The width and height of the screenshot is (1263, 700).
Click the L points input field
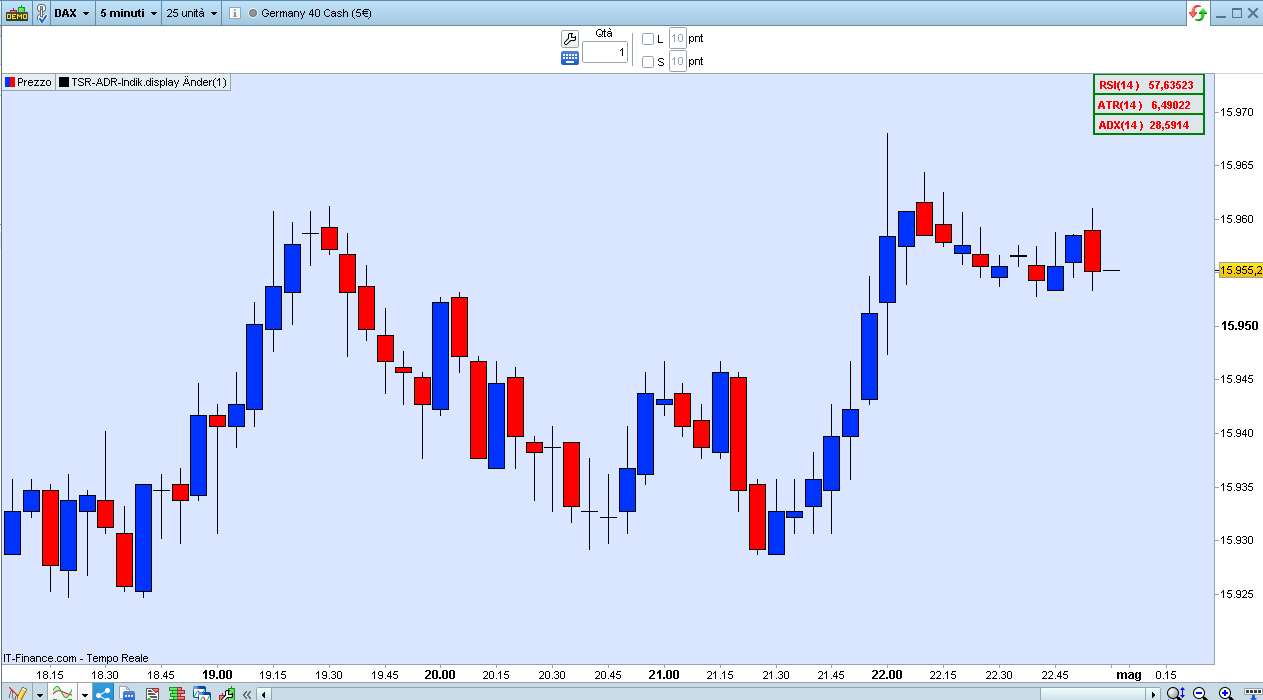pyautogui.click(x=677, y=39)
